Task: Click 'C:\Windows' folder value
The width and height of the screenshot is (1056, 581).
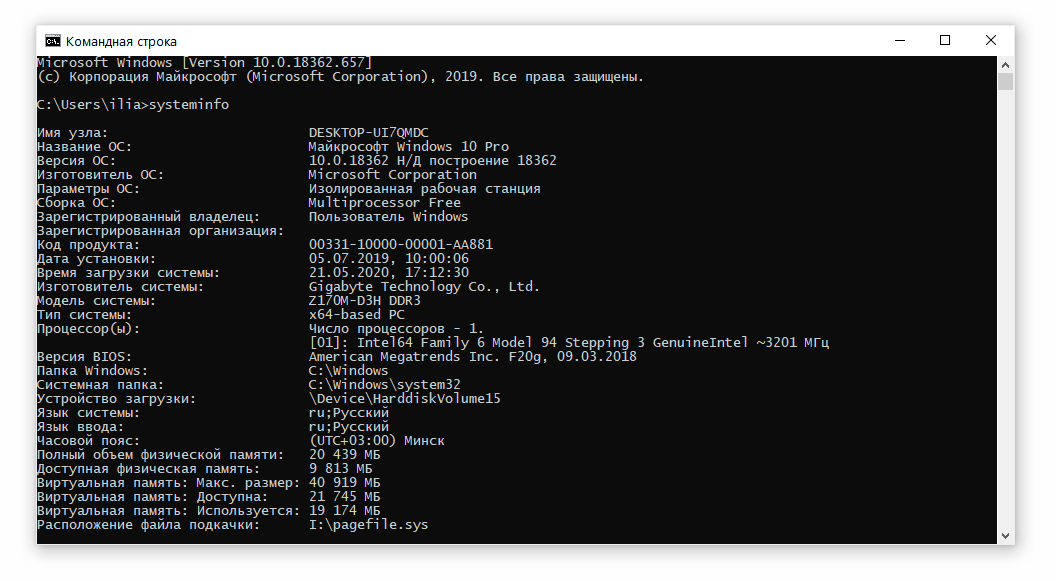Action: pyautogui.click(x=348, y=371)
